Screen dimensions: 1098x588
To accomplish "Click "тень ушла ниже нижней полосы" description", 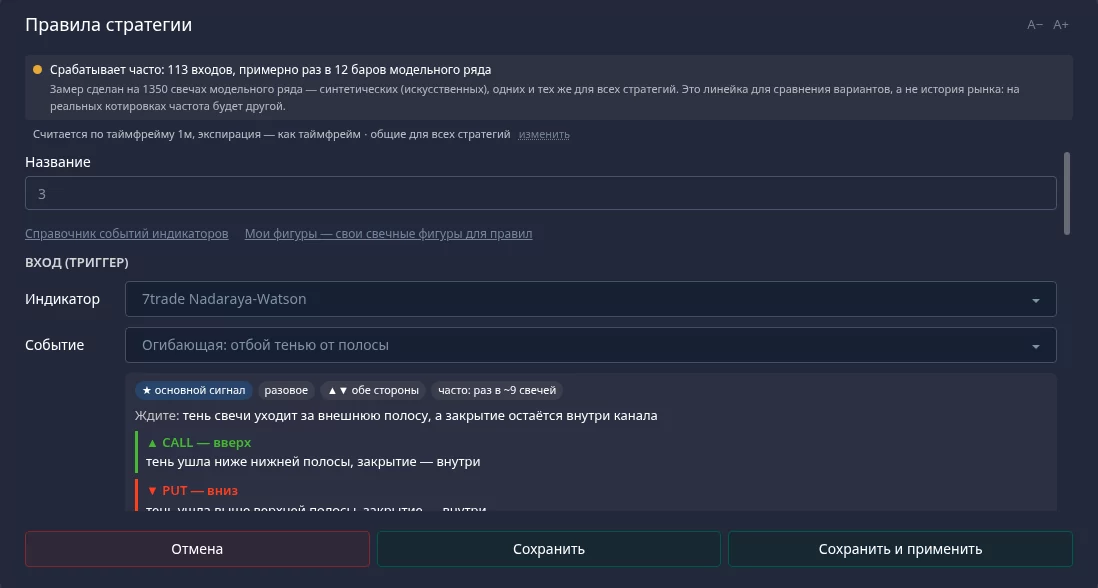I will click(313, 462).
